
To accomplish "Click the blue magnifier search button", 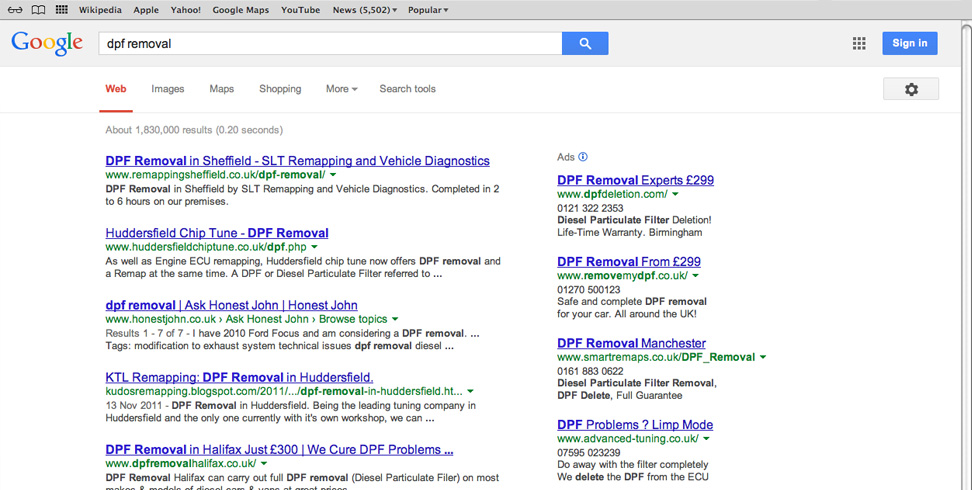I will tap(585, 43).
